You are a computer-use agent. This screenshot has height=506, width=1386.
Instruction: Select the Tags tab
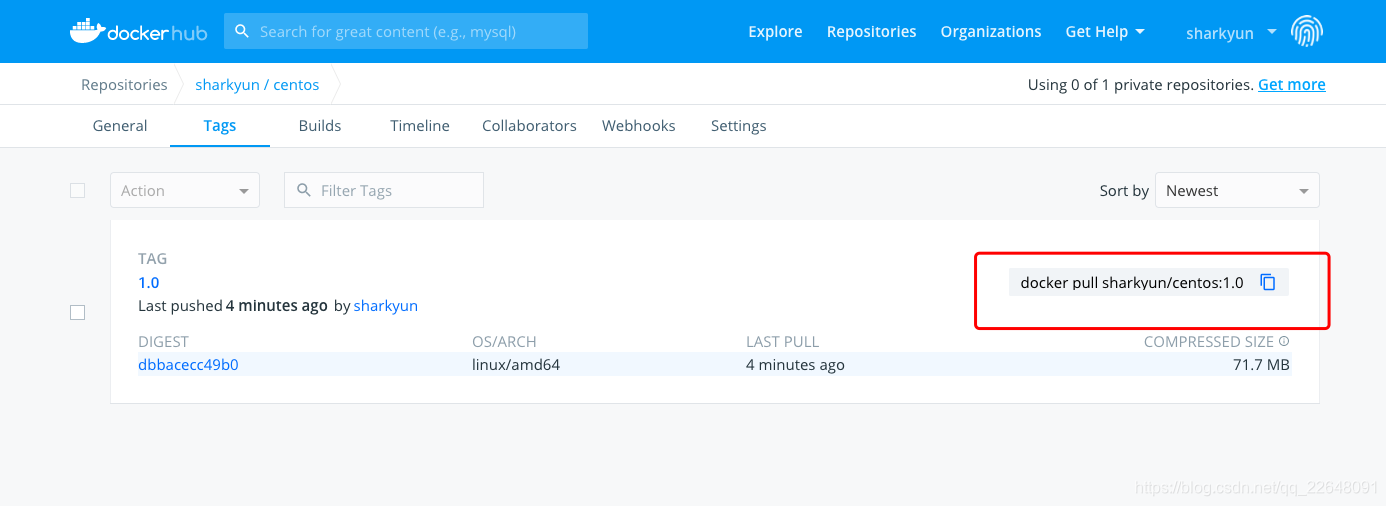(x=220, y=126)
